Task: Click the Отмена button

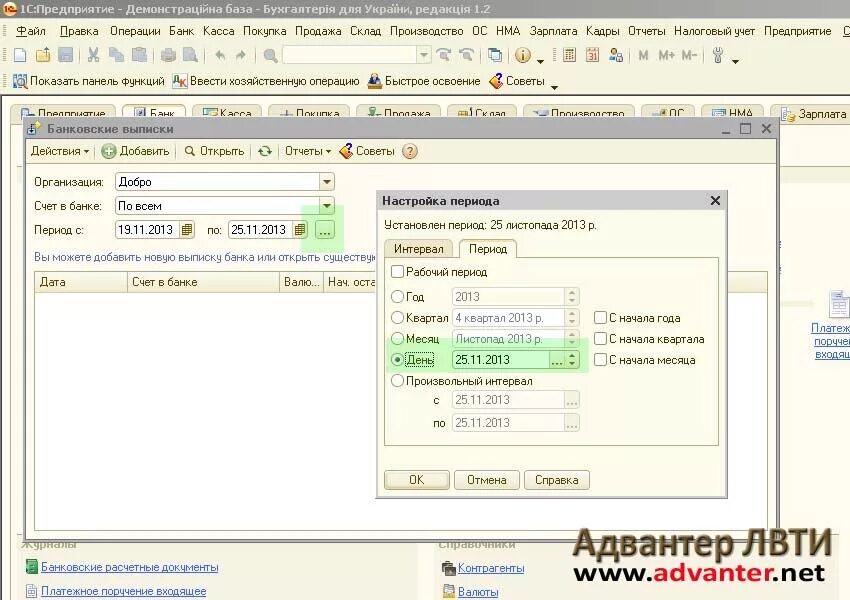Action: [x=486, y=480]
